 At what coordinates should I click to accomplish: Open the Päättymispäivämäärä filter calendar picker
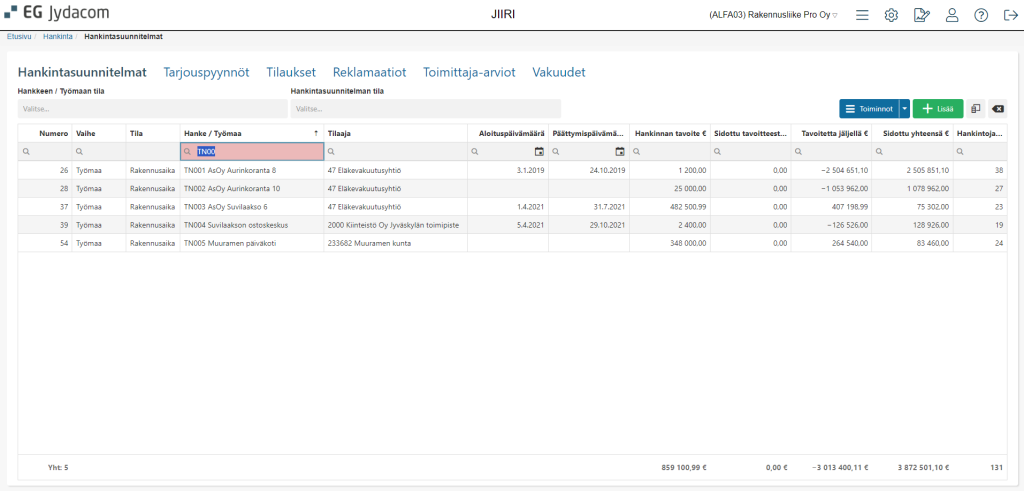click(x=620, y=151)
